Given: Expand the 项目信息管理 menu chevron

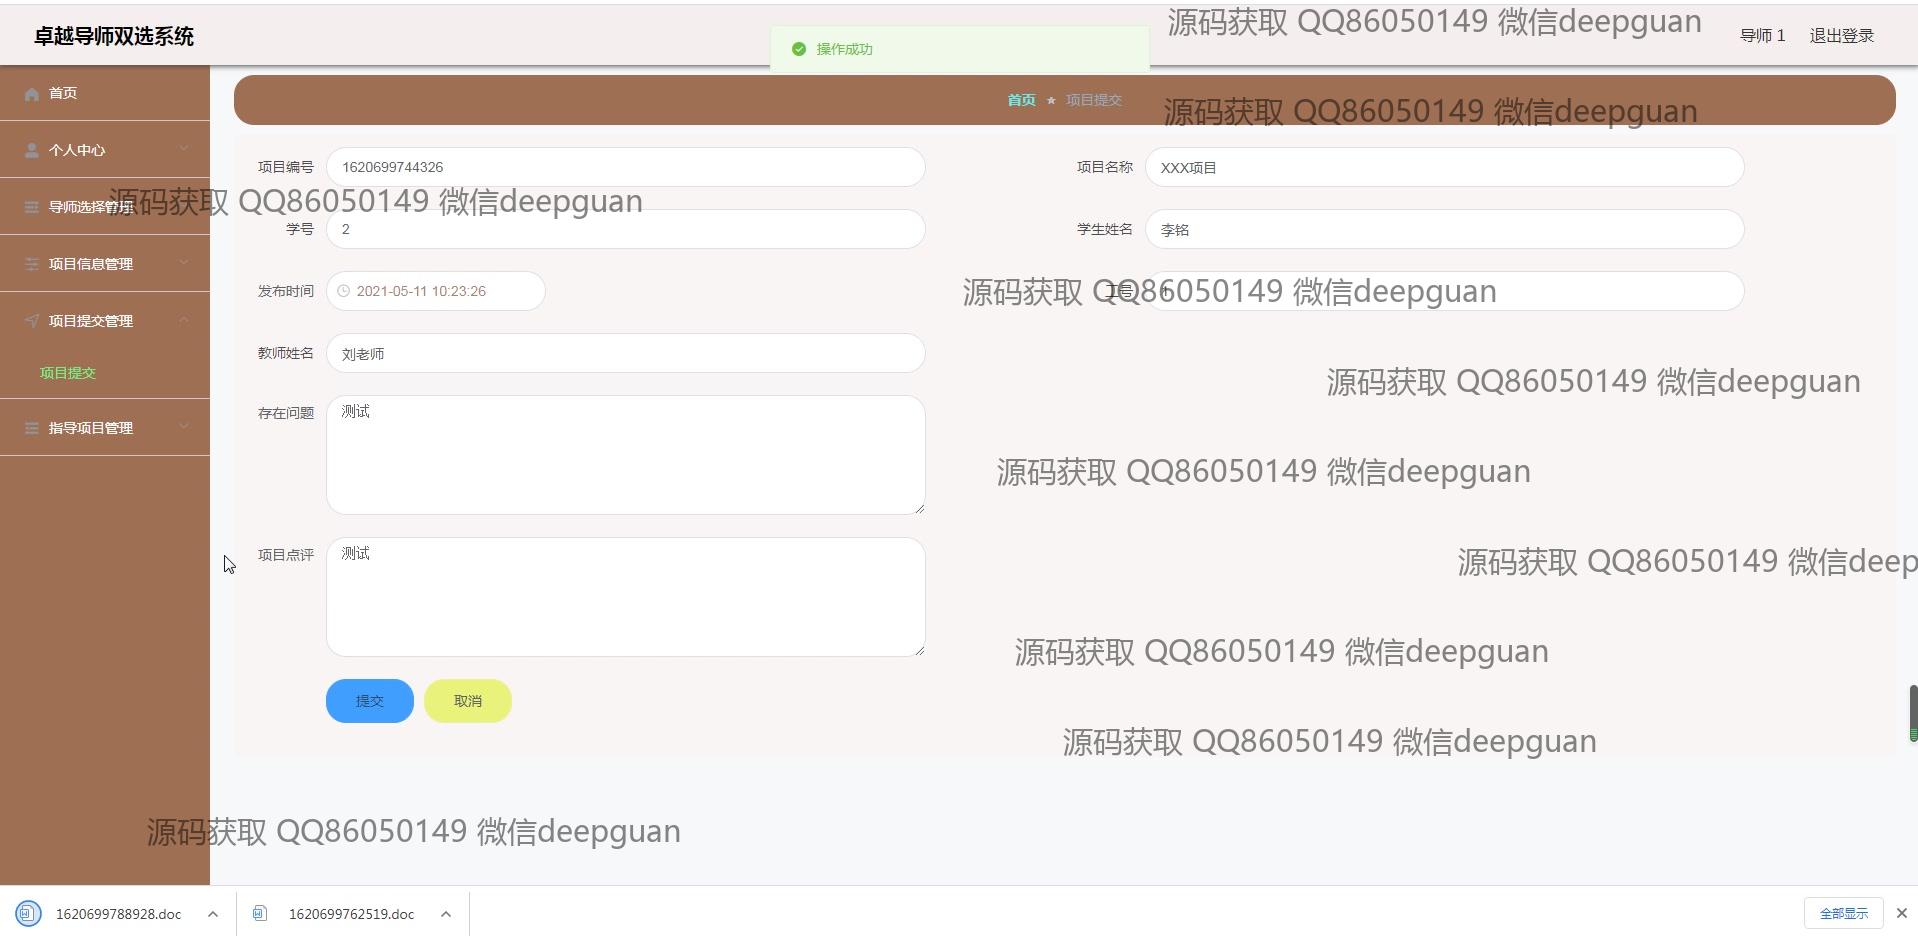Looking at the screenshot, I should (x=184, y=263).
